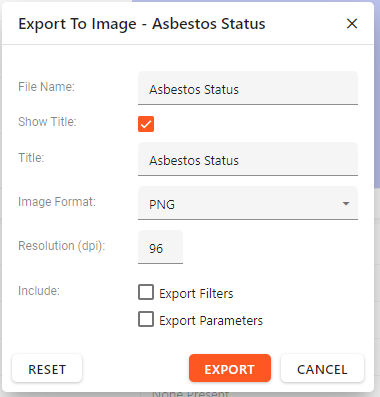This screenshot has height=397, width=380.
Task: Click the Export Filters label text
Action: click(196, 294)
